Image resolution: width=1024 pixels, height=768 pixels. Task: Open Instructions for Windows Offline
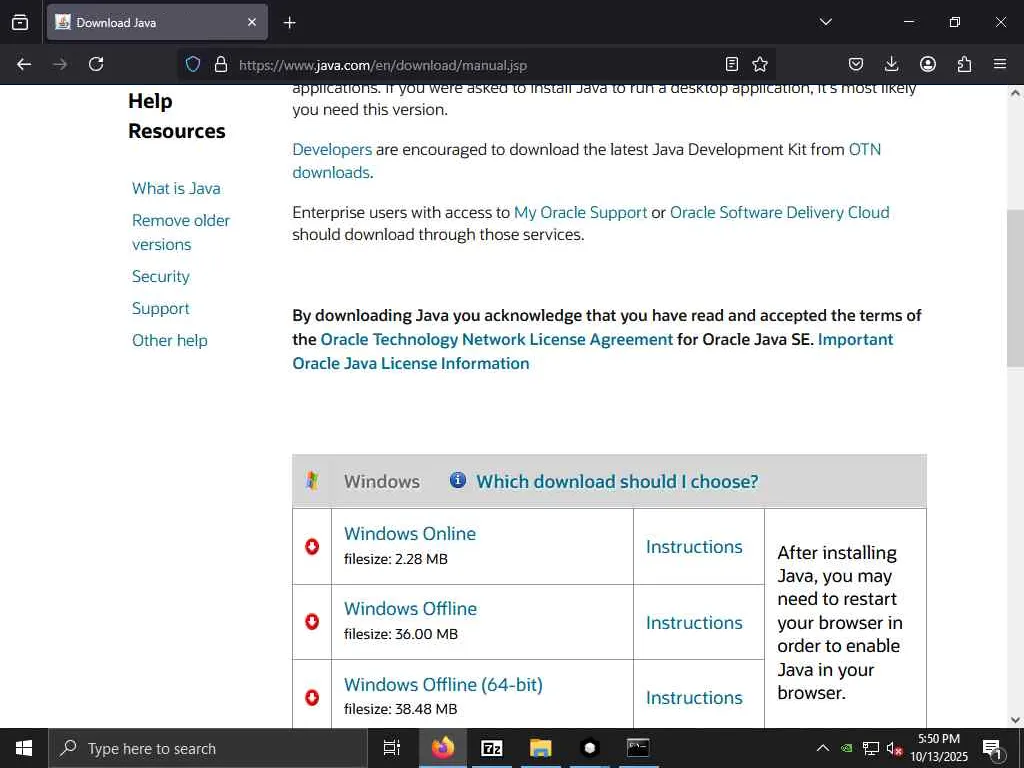coord(694,622)
